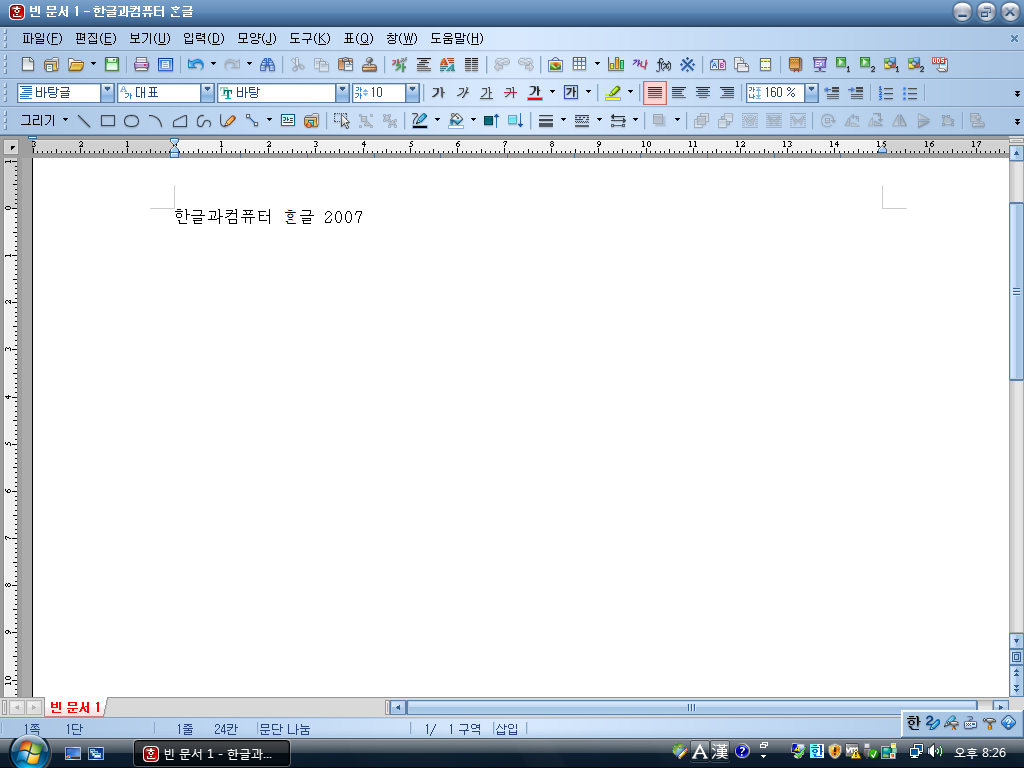Screen dimensions: 1024x768
Task: Open the formula editor fx icon
Action: [x=664, y=64]
